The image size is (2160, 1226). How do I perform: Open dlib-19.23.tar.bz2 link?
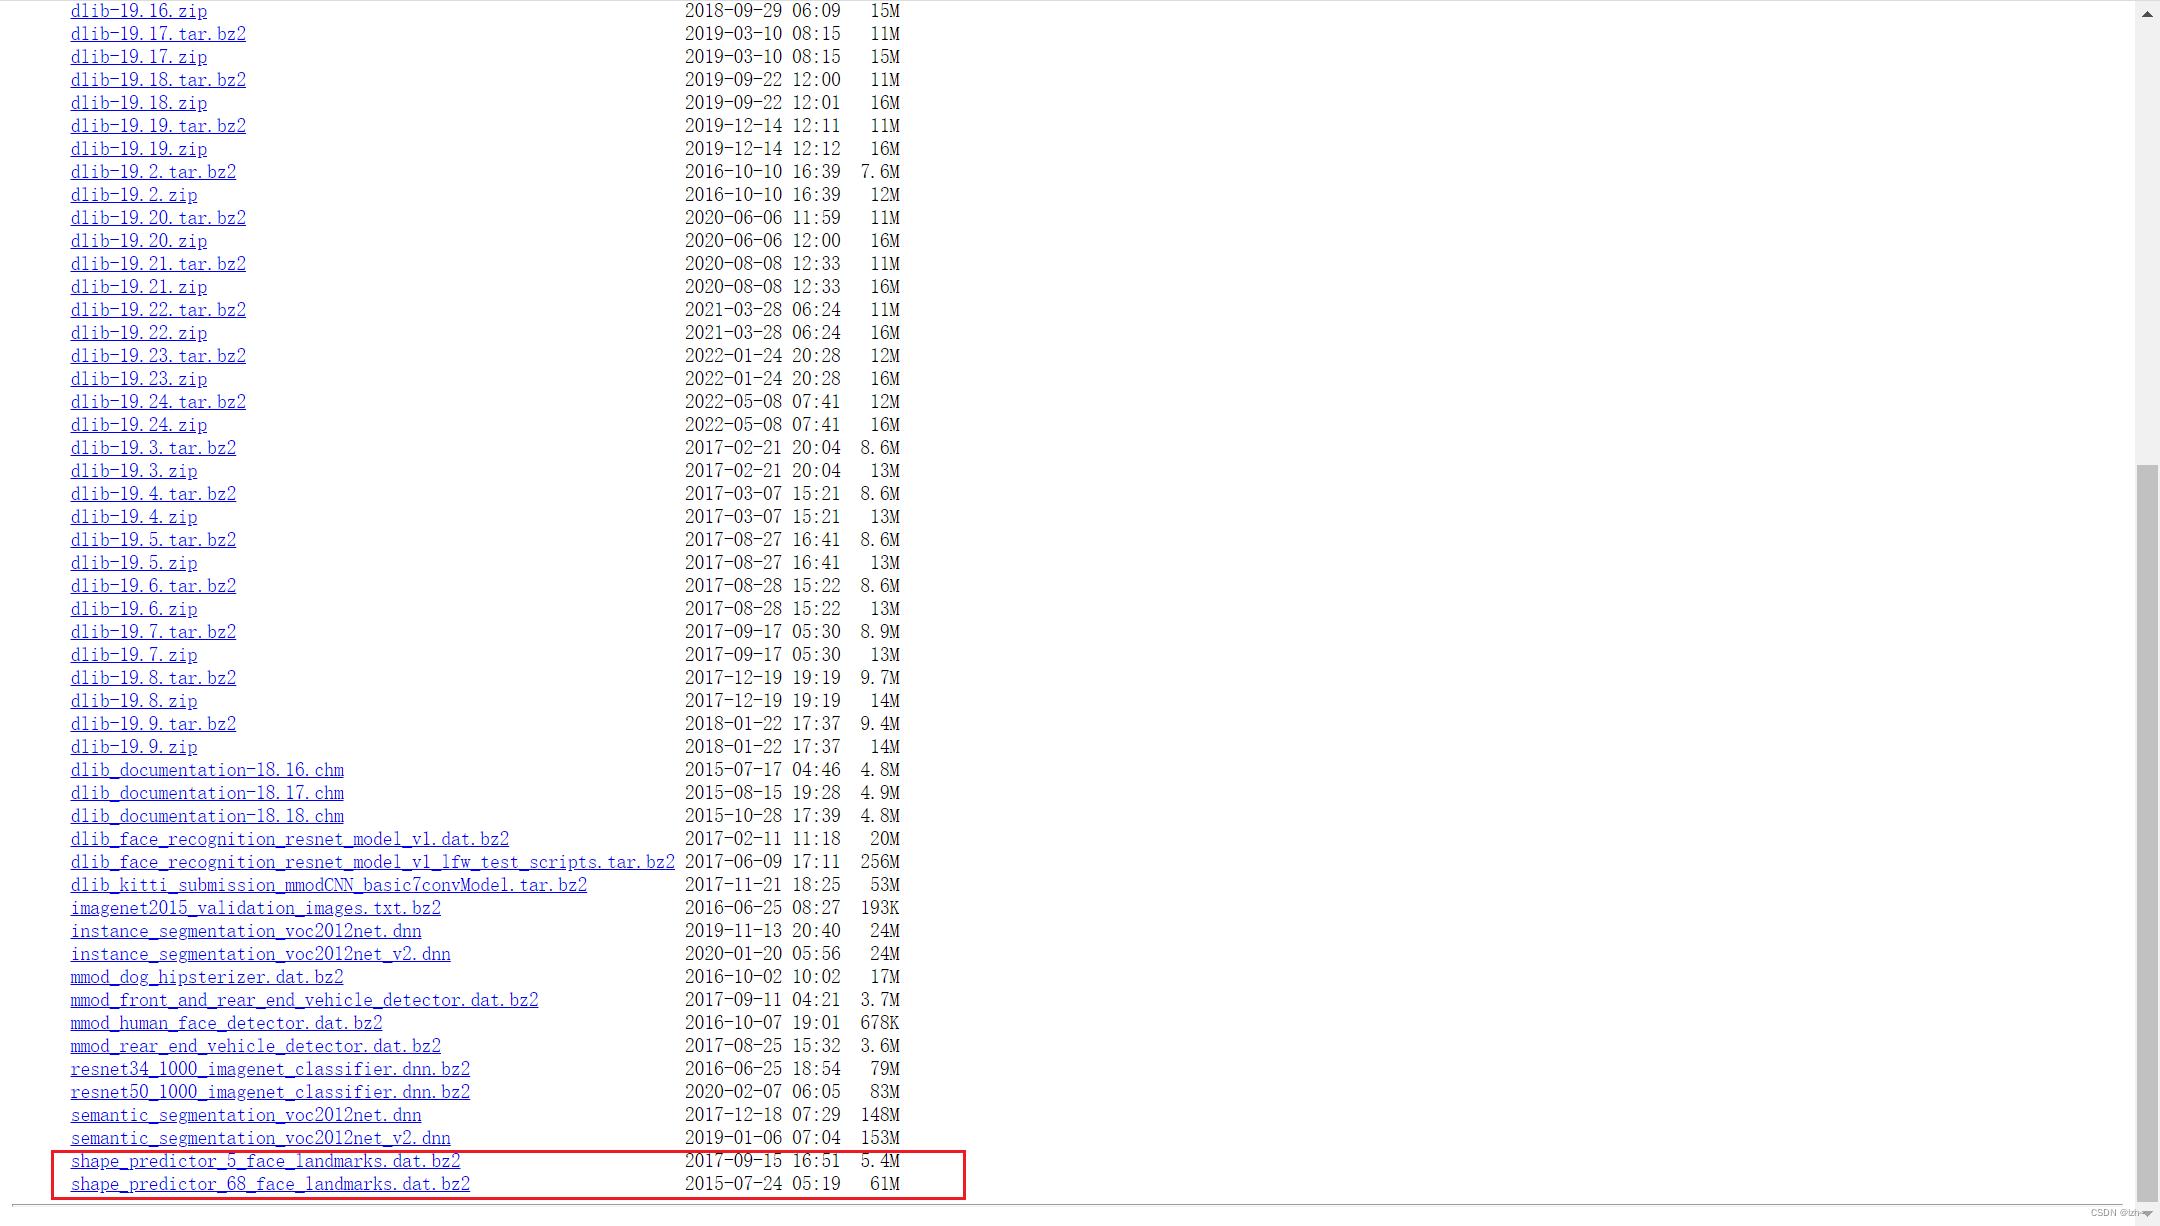[158, 356]
